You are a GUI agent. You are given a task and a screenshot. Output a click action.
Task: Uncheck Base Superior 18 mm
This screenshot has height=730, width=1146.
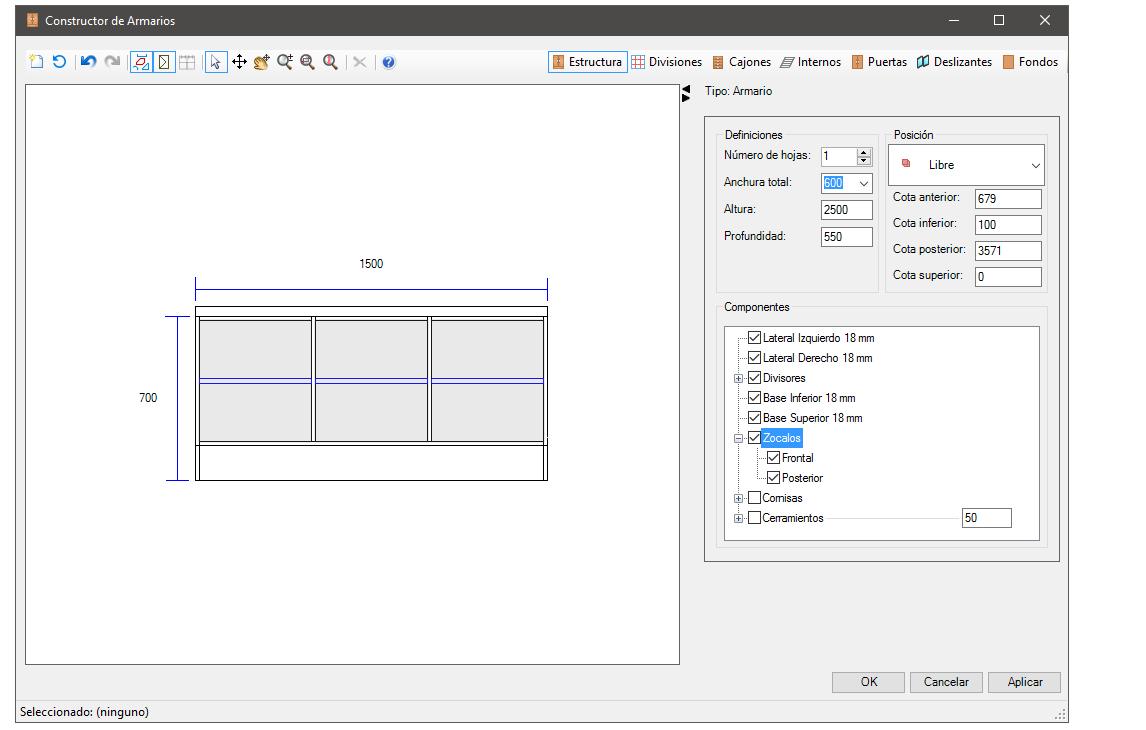tap(755, 418)
